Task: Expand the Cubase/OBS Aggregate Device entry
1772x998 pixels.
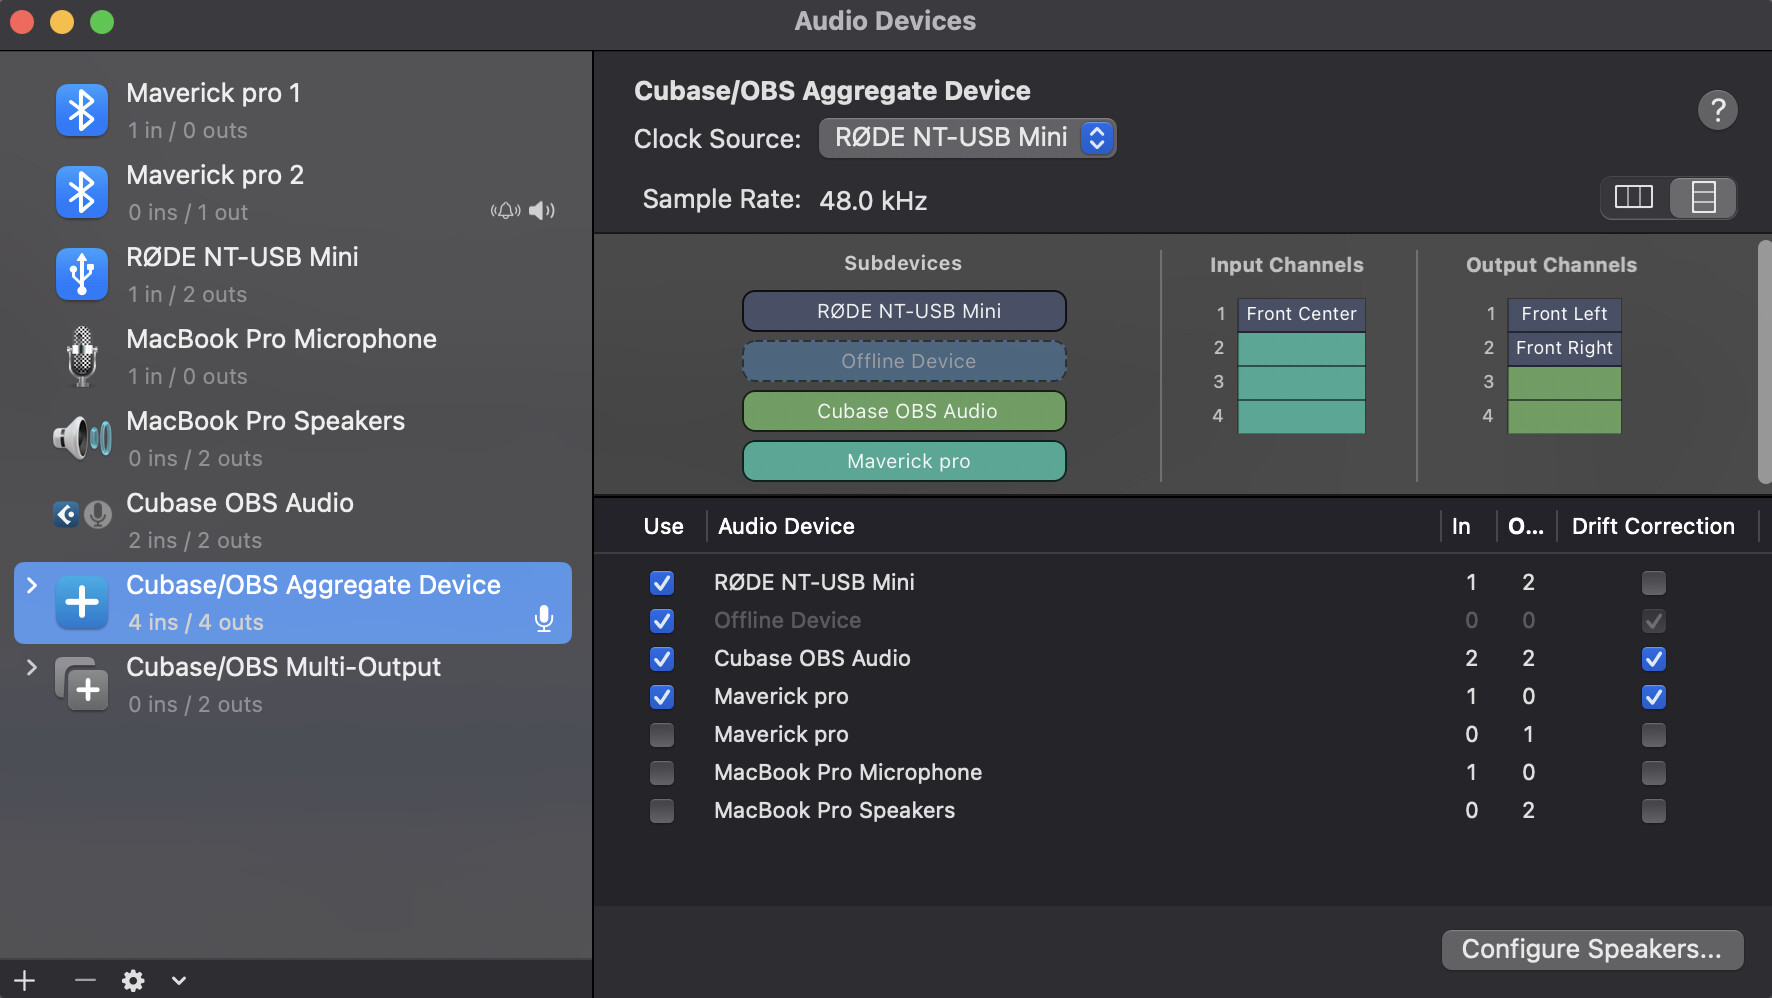Action: [x=32, y=585]
